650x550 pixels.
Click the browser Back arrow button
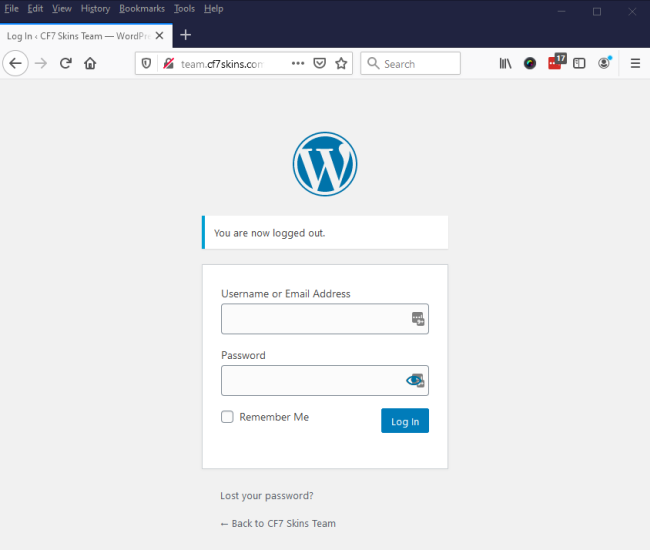coord(15,63)
